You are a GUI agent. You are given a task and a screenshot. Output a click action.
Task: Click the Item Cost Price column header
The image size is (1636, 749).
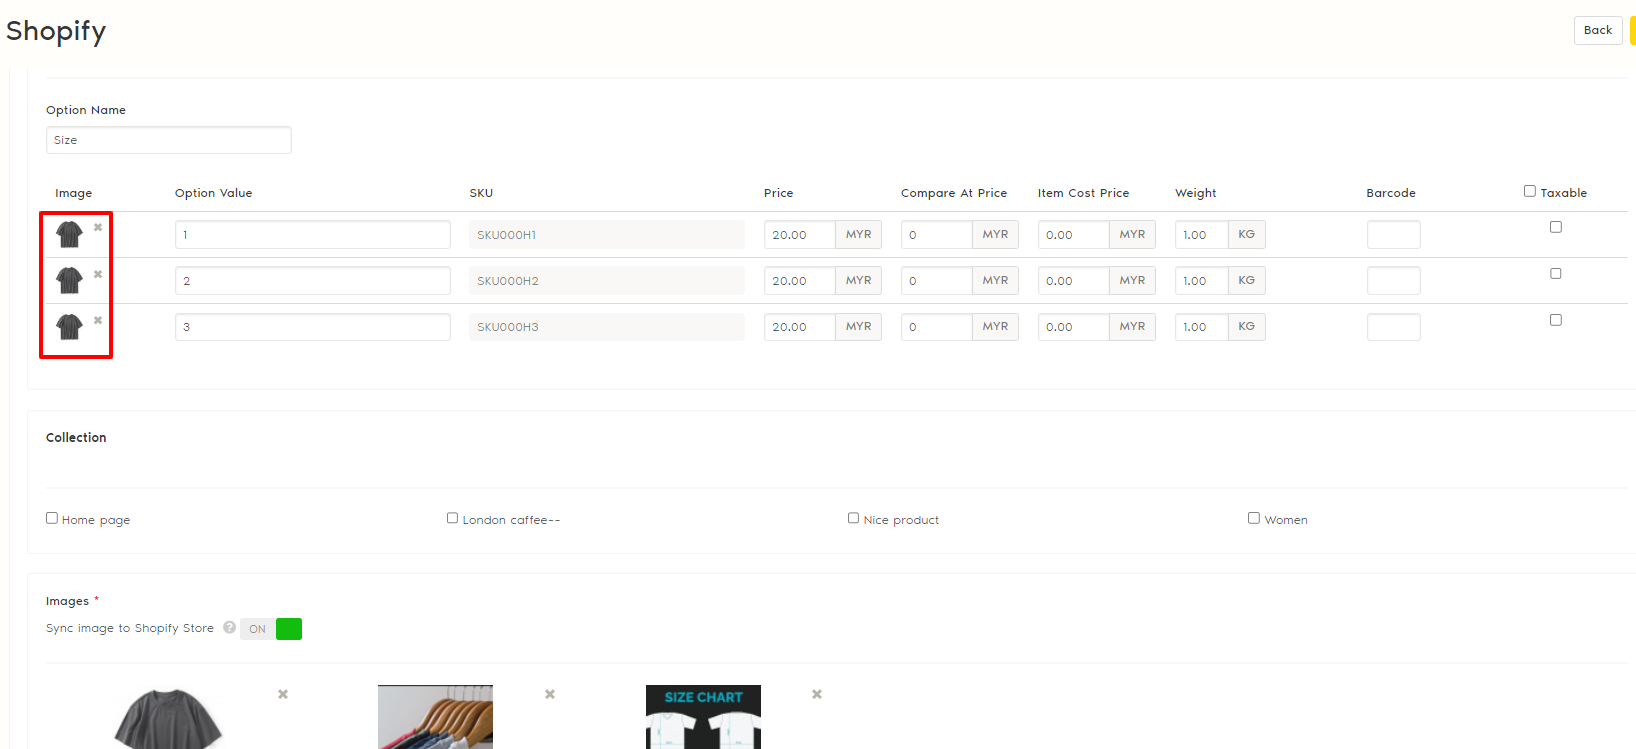click(1084, 193)
